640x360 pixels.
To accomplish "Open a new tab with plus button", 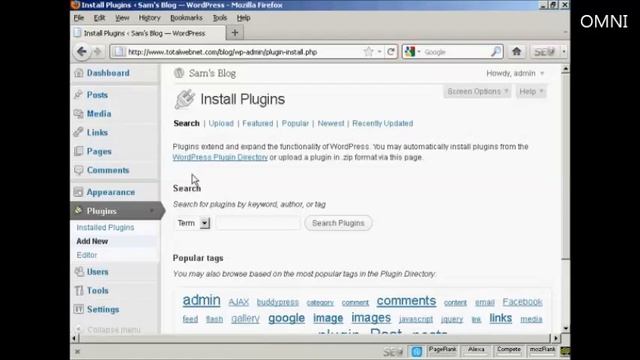I will (235, 33).
